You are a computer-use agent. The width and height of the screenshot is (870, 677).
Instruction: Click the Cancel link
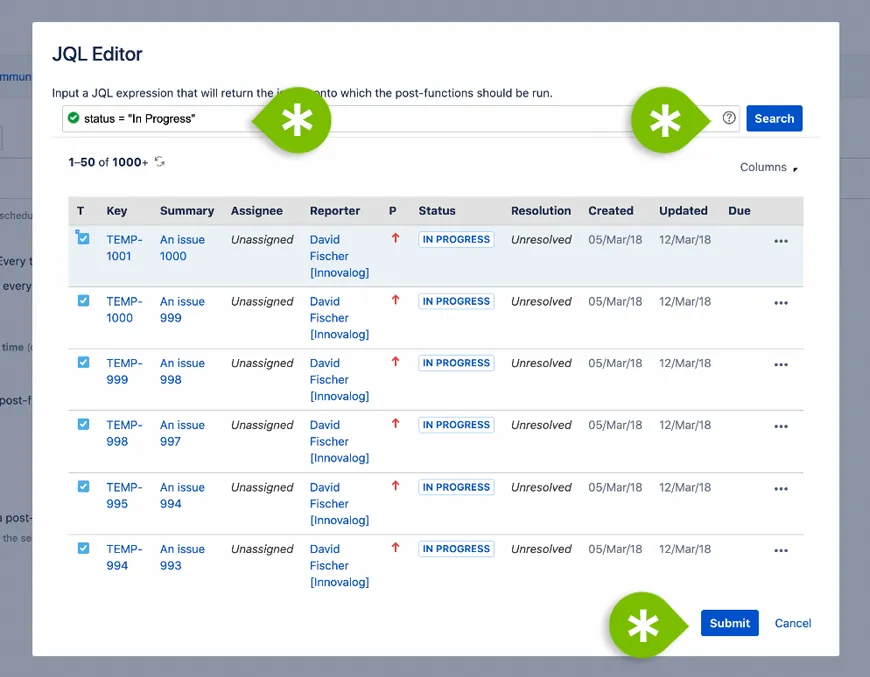tap(792, 623)
